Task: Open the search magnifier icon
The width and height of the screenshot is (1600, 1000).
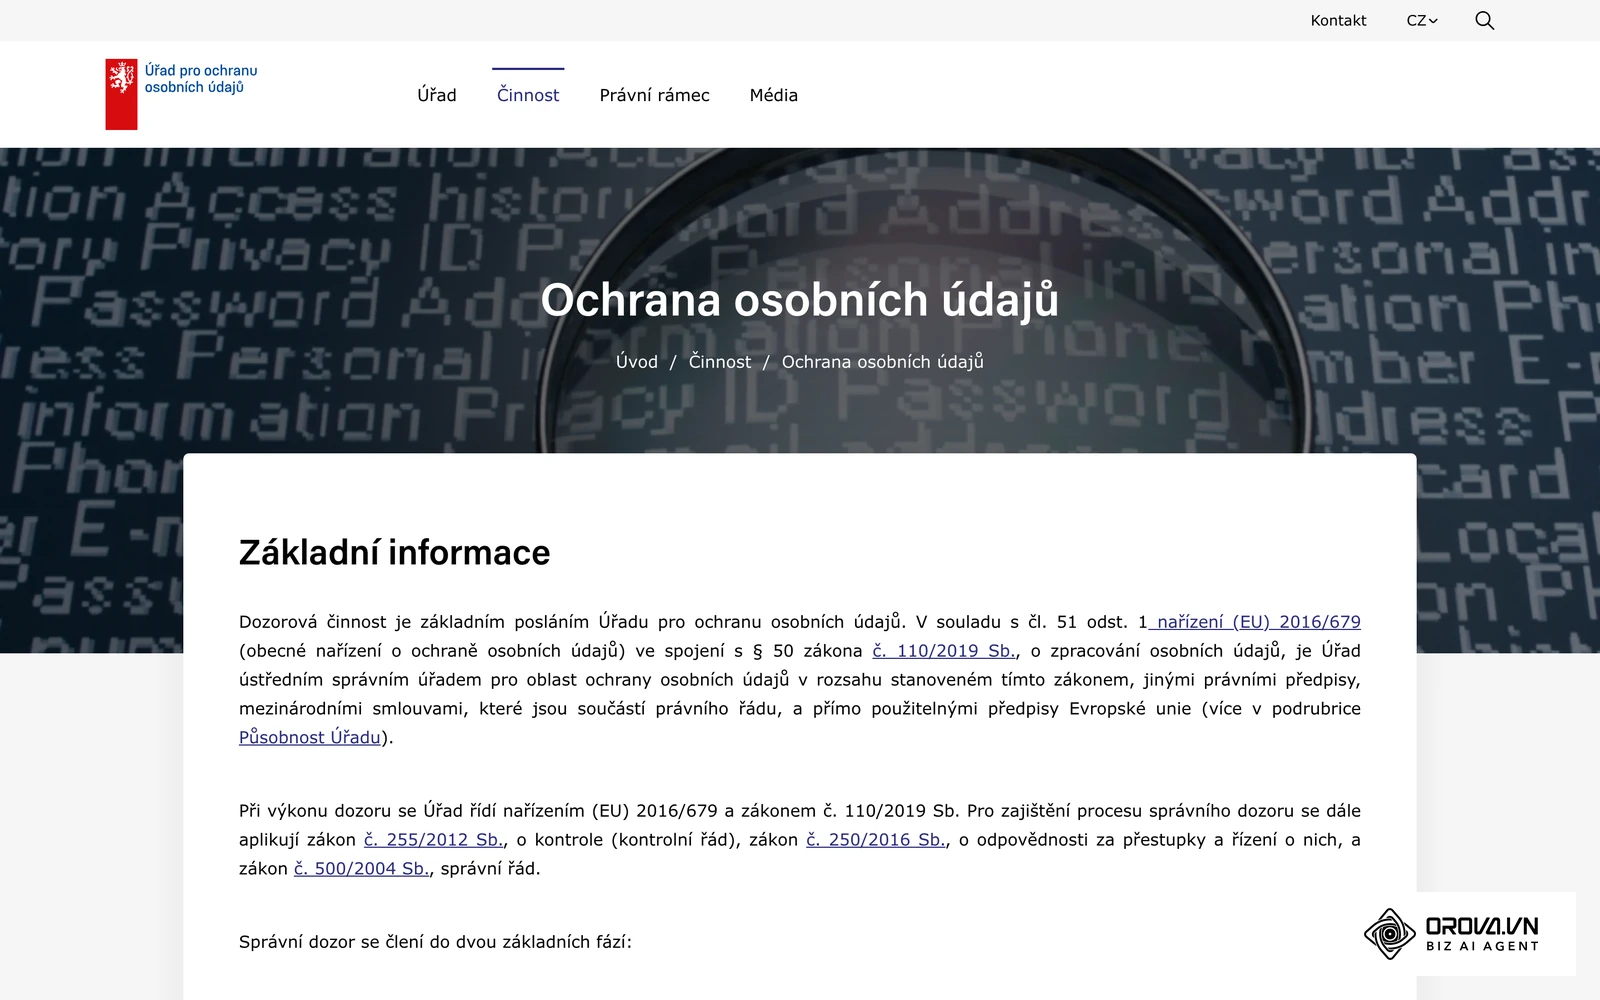Action: coord(1484,20)
